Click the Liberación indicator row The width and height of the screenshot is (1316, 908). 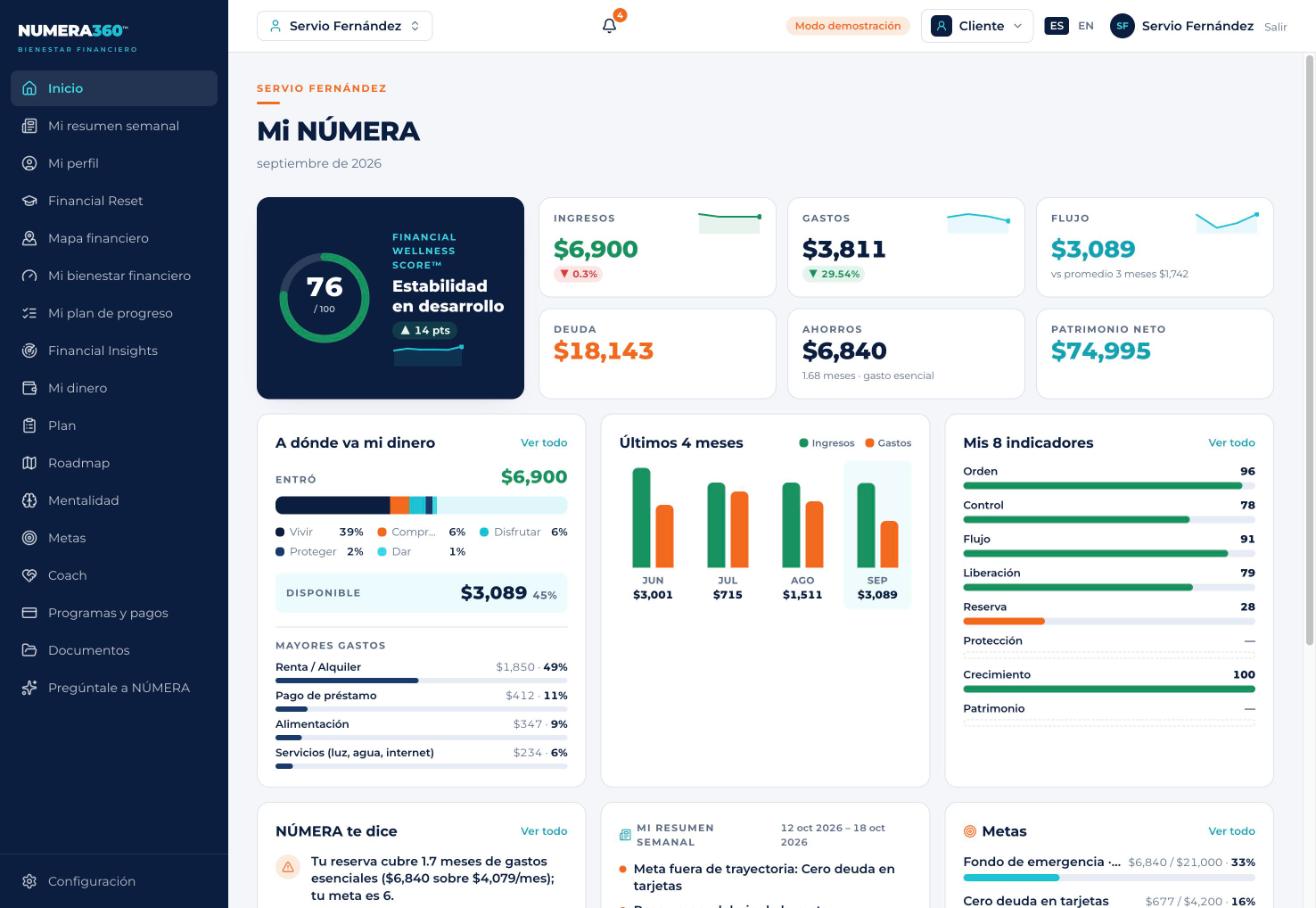point(1109,579)
